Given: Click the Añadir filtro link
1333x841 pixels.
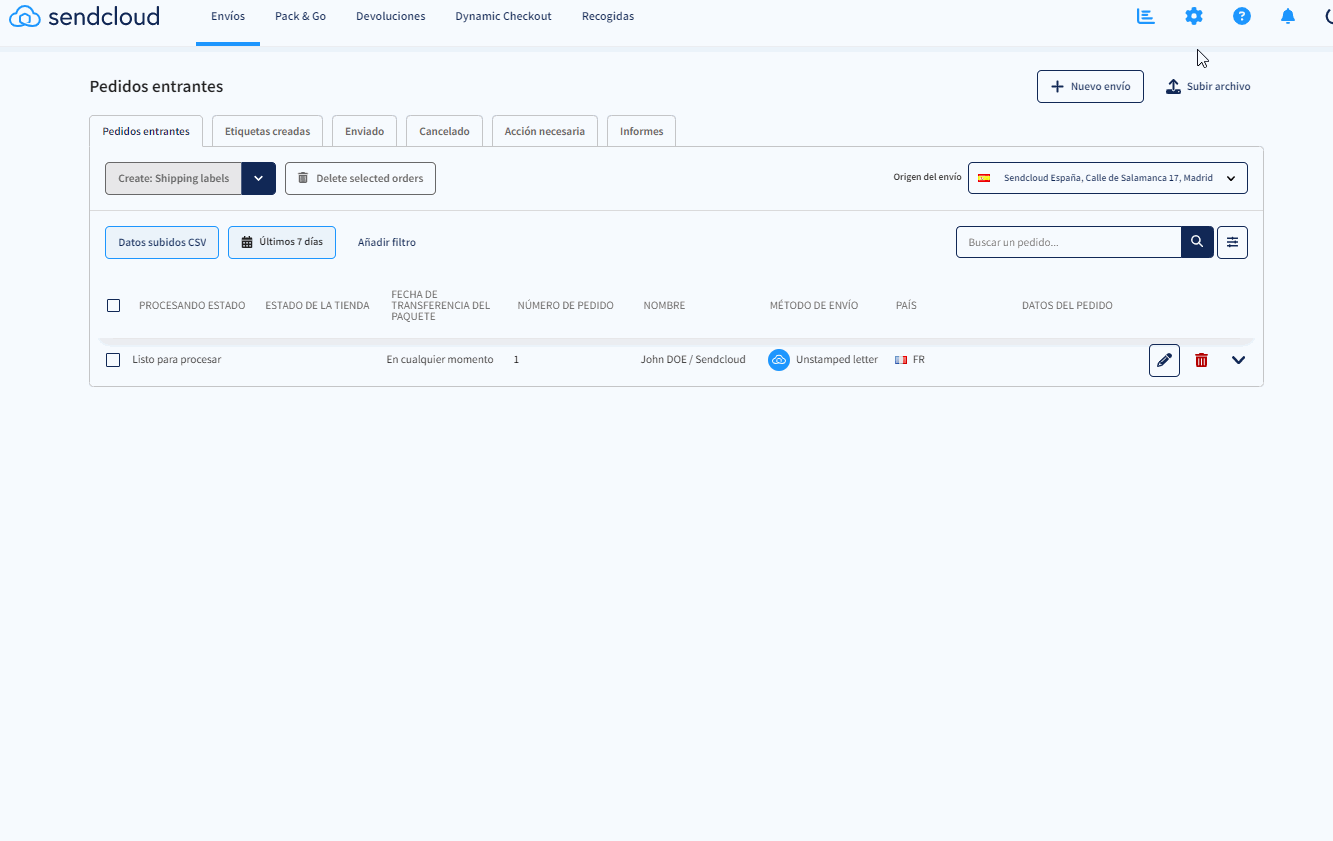Looking at the screenshot, I should [386, 241].
